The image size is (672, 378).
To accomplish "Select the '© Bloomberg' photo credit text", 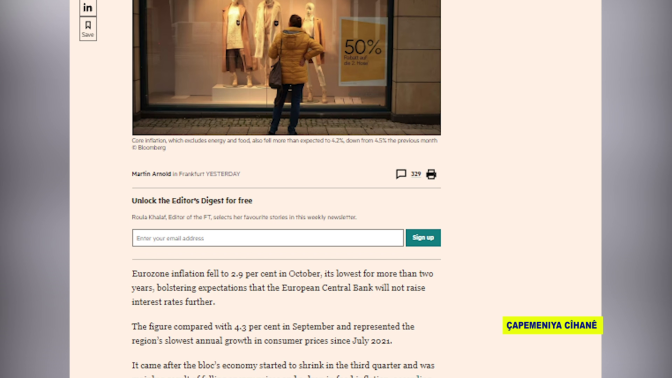I will pos(149,148).
